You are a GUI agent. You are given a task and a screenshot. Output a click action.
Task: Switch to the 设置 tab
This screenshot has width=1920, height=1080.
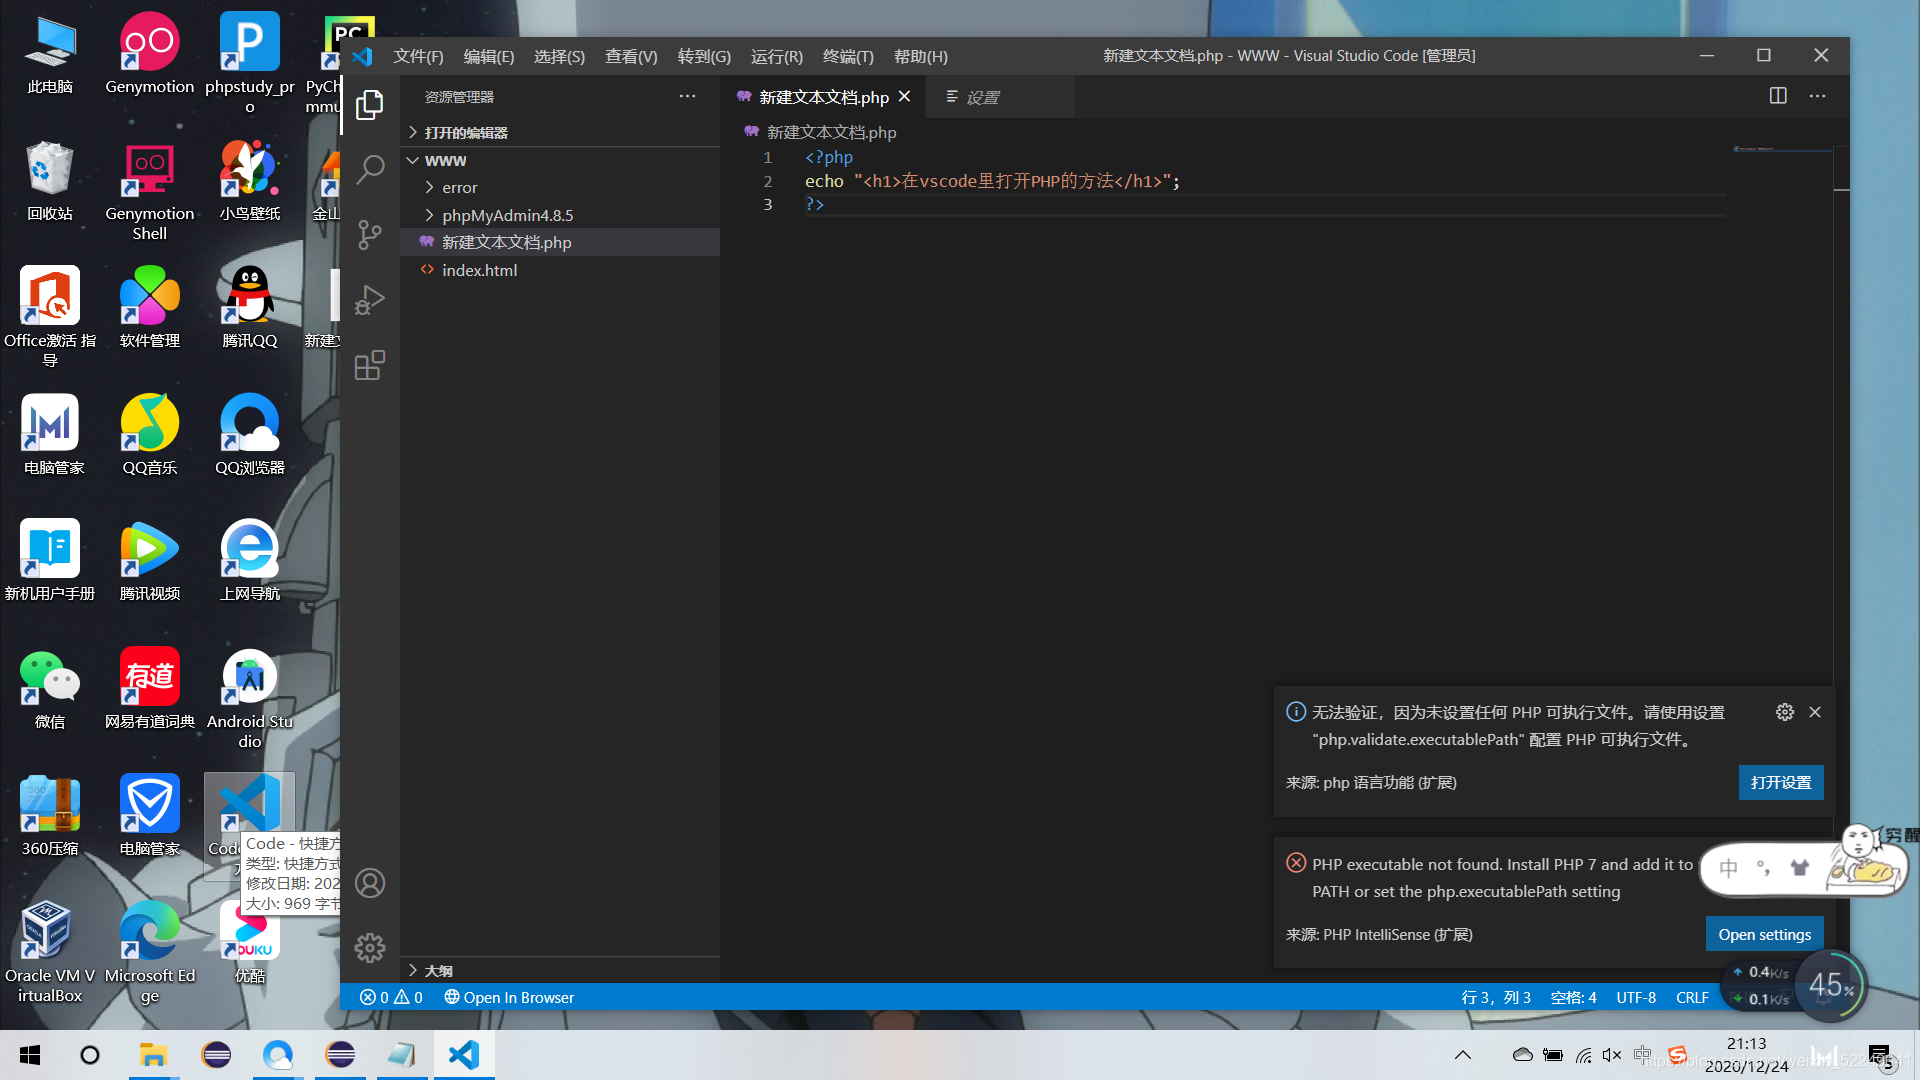point(982,97)
